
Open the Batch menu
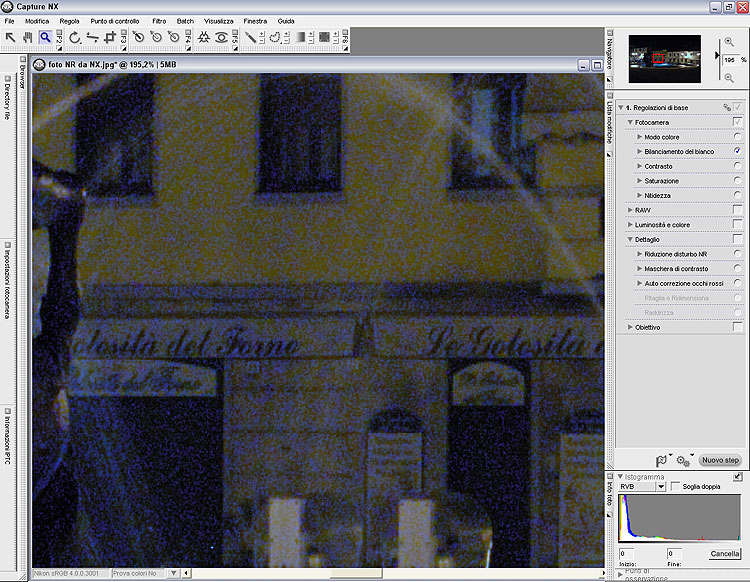[x=185, y=21]
